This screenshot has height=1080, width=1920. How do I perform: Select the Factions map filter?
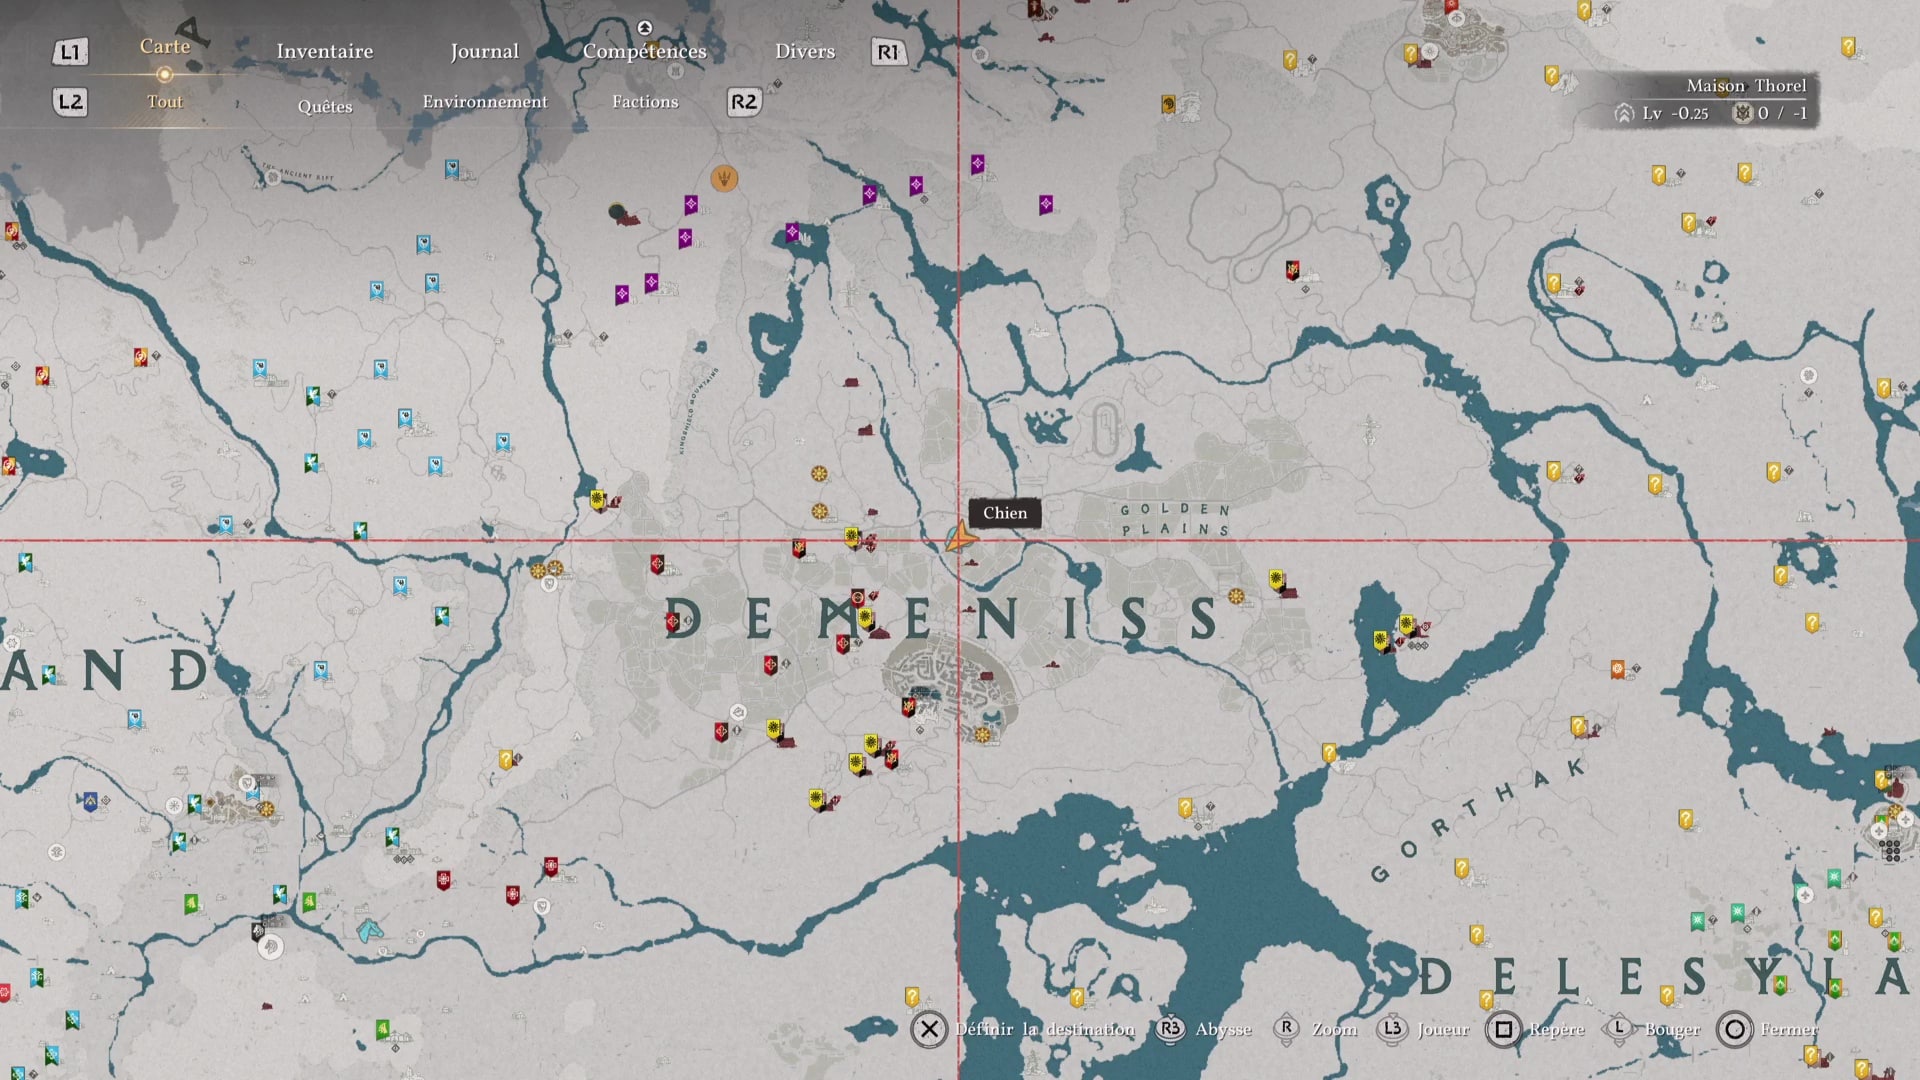coord(644,101)
